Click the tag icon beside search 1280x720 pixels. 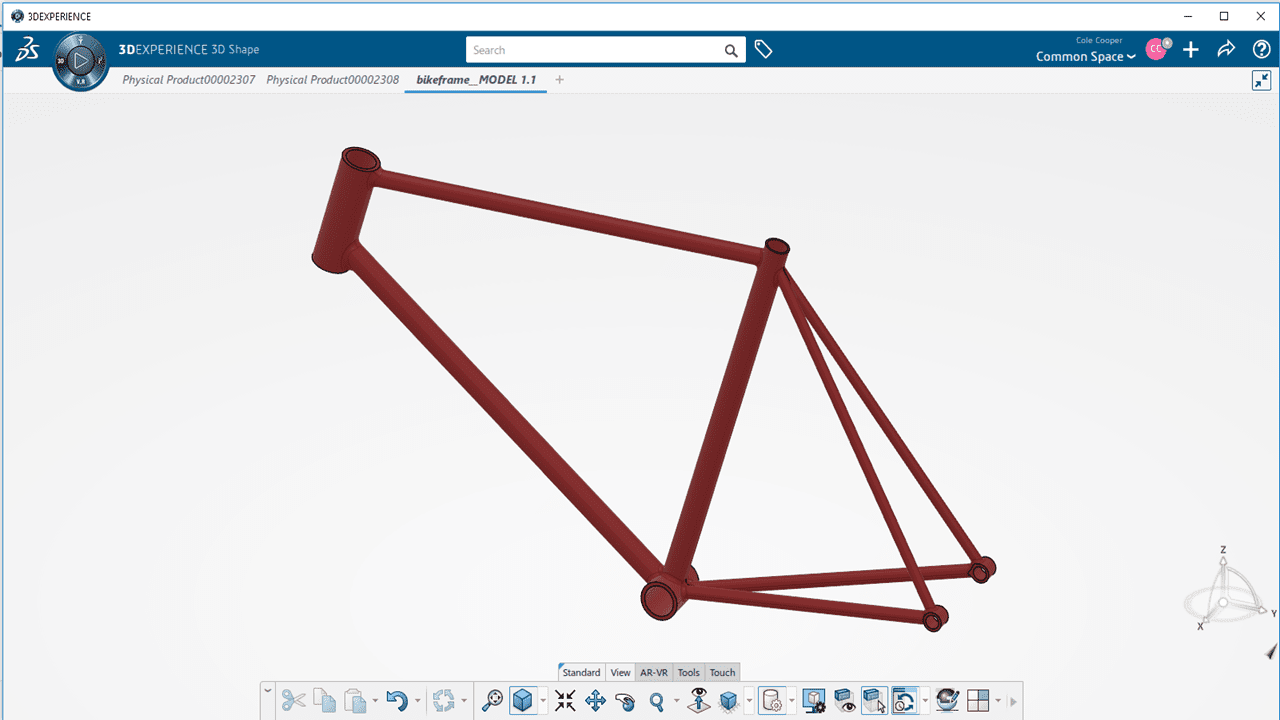(763, 49)
